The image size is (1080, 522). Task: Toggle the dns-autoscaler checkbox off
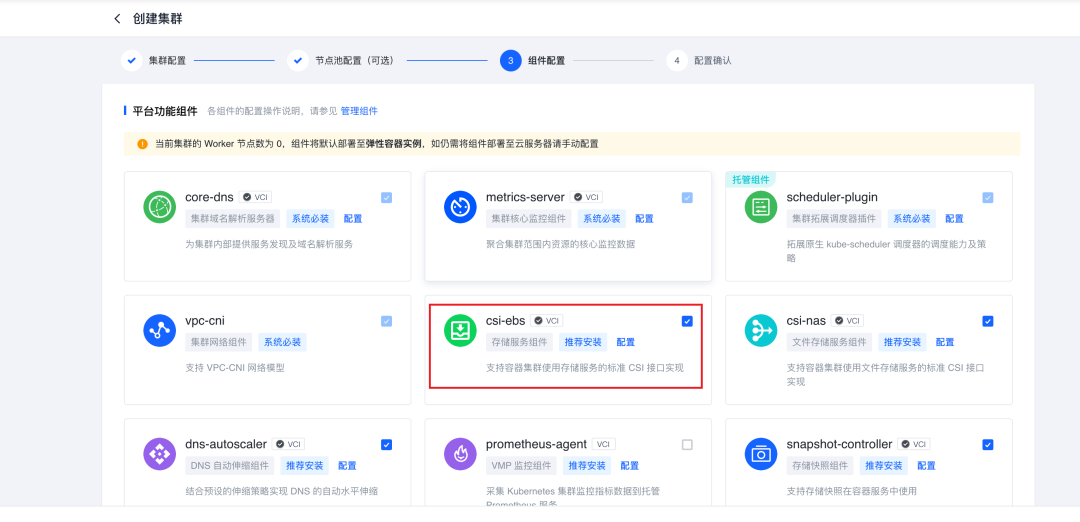coord(386,445)
